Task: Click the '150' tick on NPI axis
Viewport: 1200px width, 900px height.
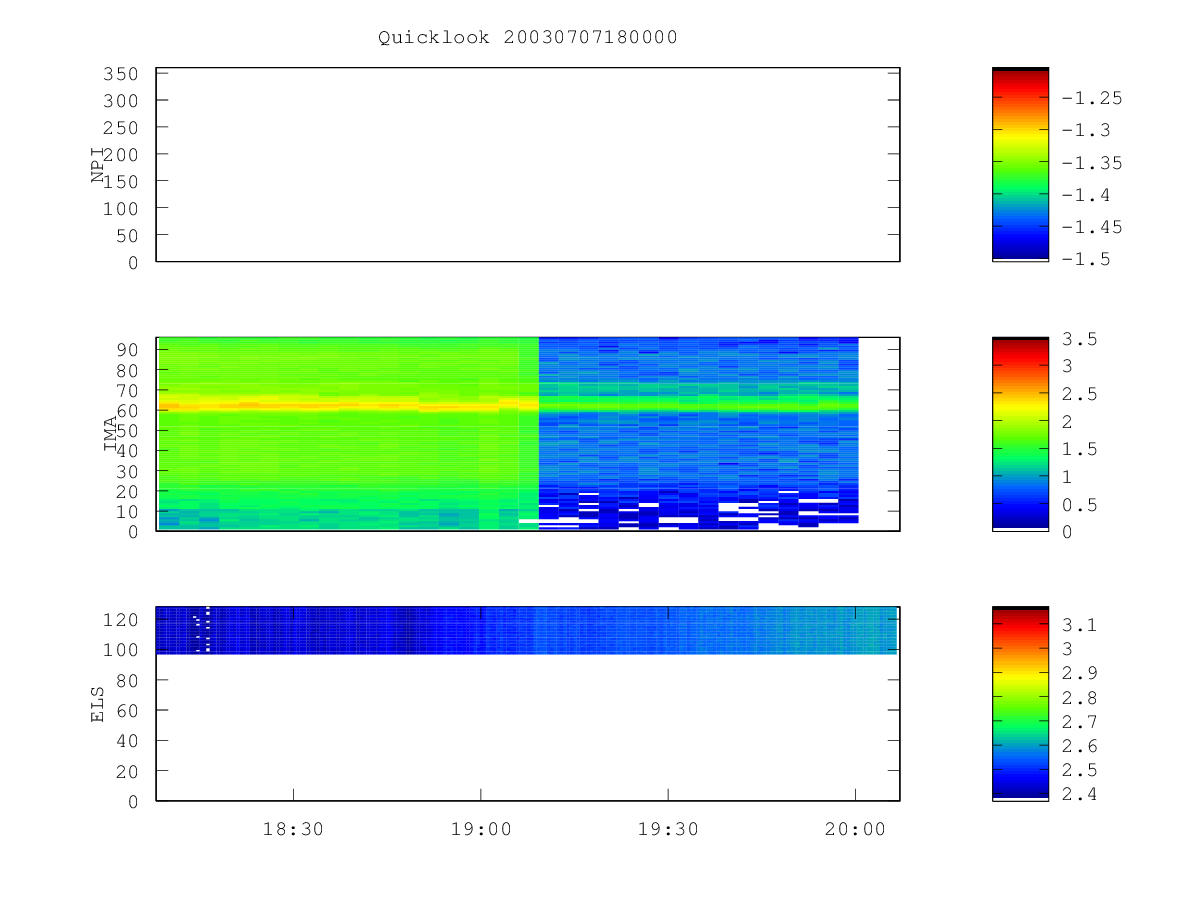Action: (x=119, y=181)
